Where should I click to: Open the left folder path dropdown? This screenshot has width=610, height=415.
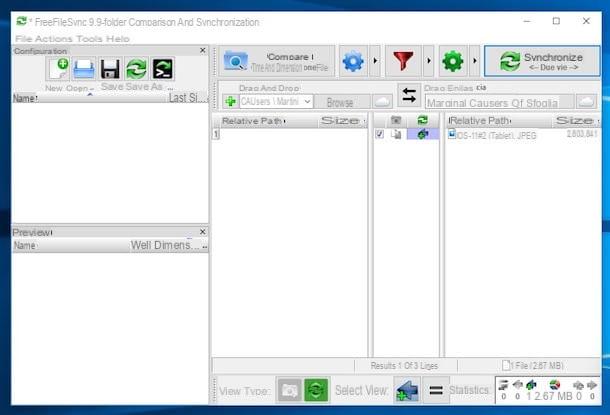tap(307, 102)
